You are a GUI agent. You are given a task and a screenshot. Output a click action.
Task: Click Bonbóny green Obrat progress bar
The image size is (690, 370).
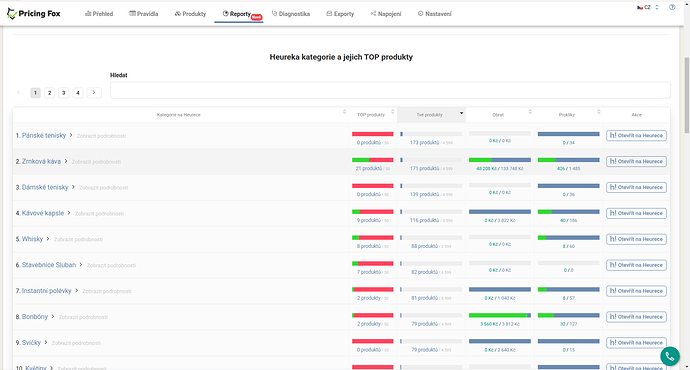[x=498, y=315]
